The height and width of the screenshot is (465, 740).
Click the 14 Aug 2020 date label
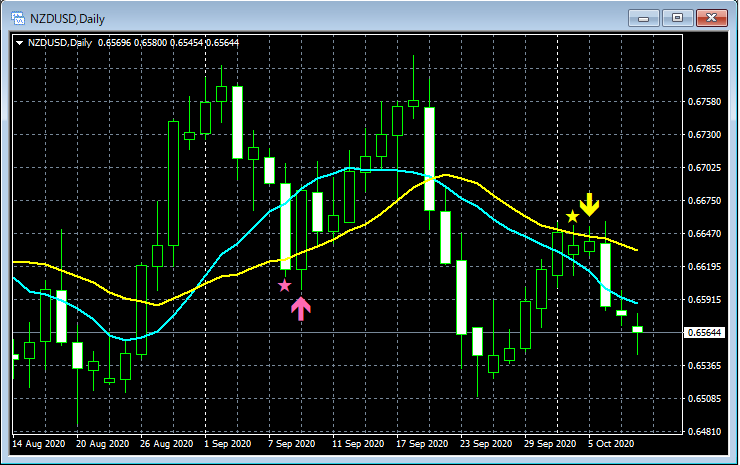point(39,444)
